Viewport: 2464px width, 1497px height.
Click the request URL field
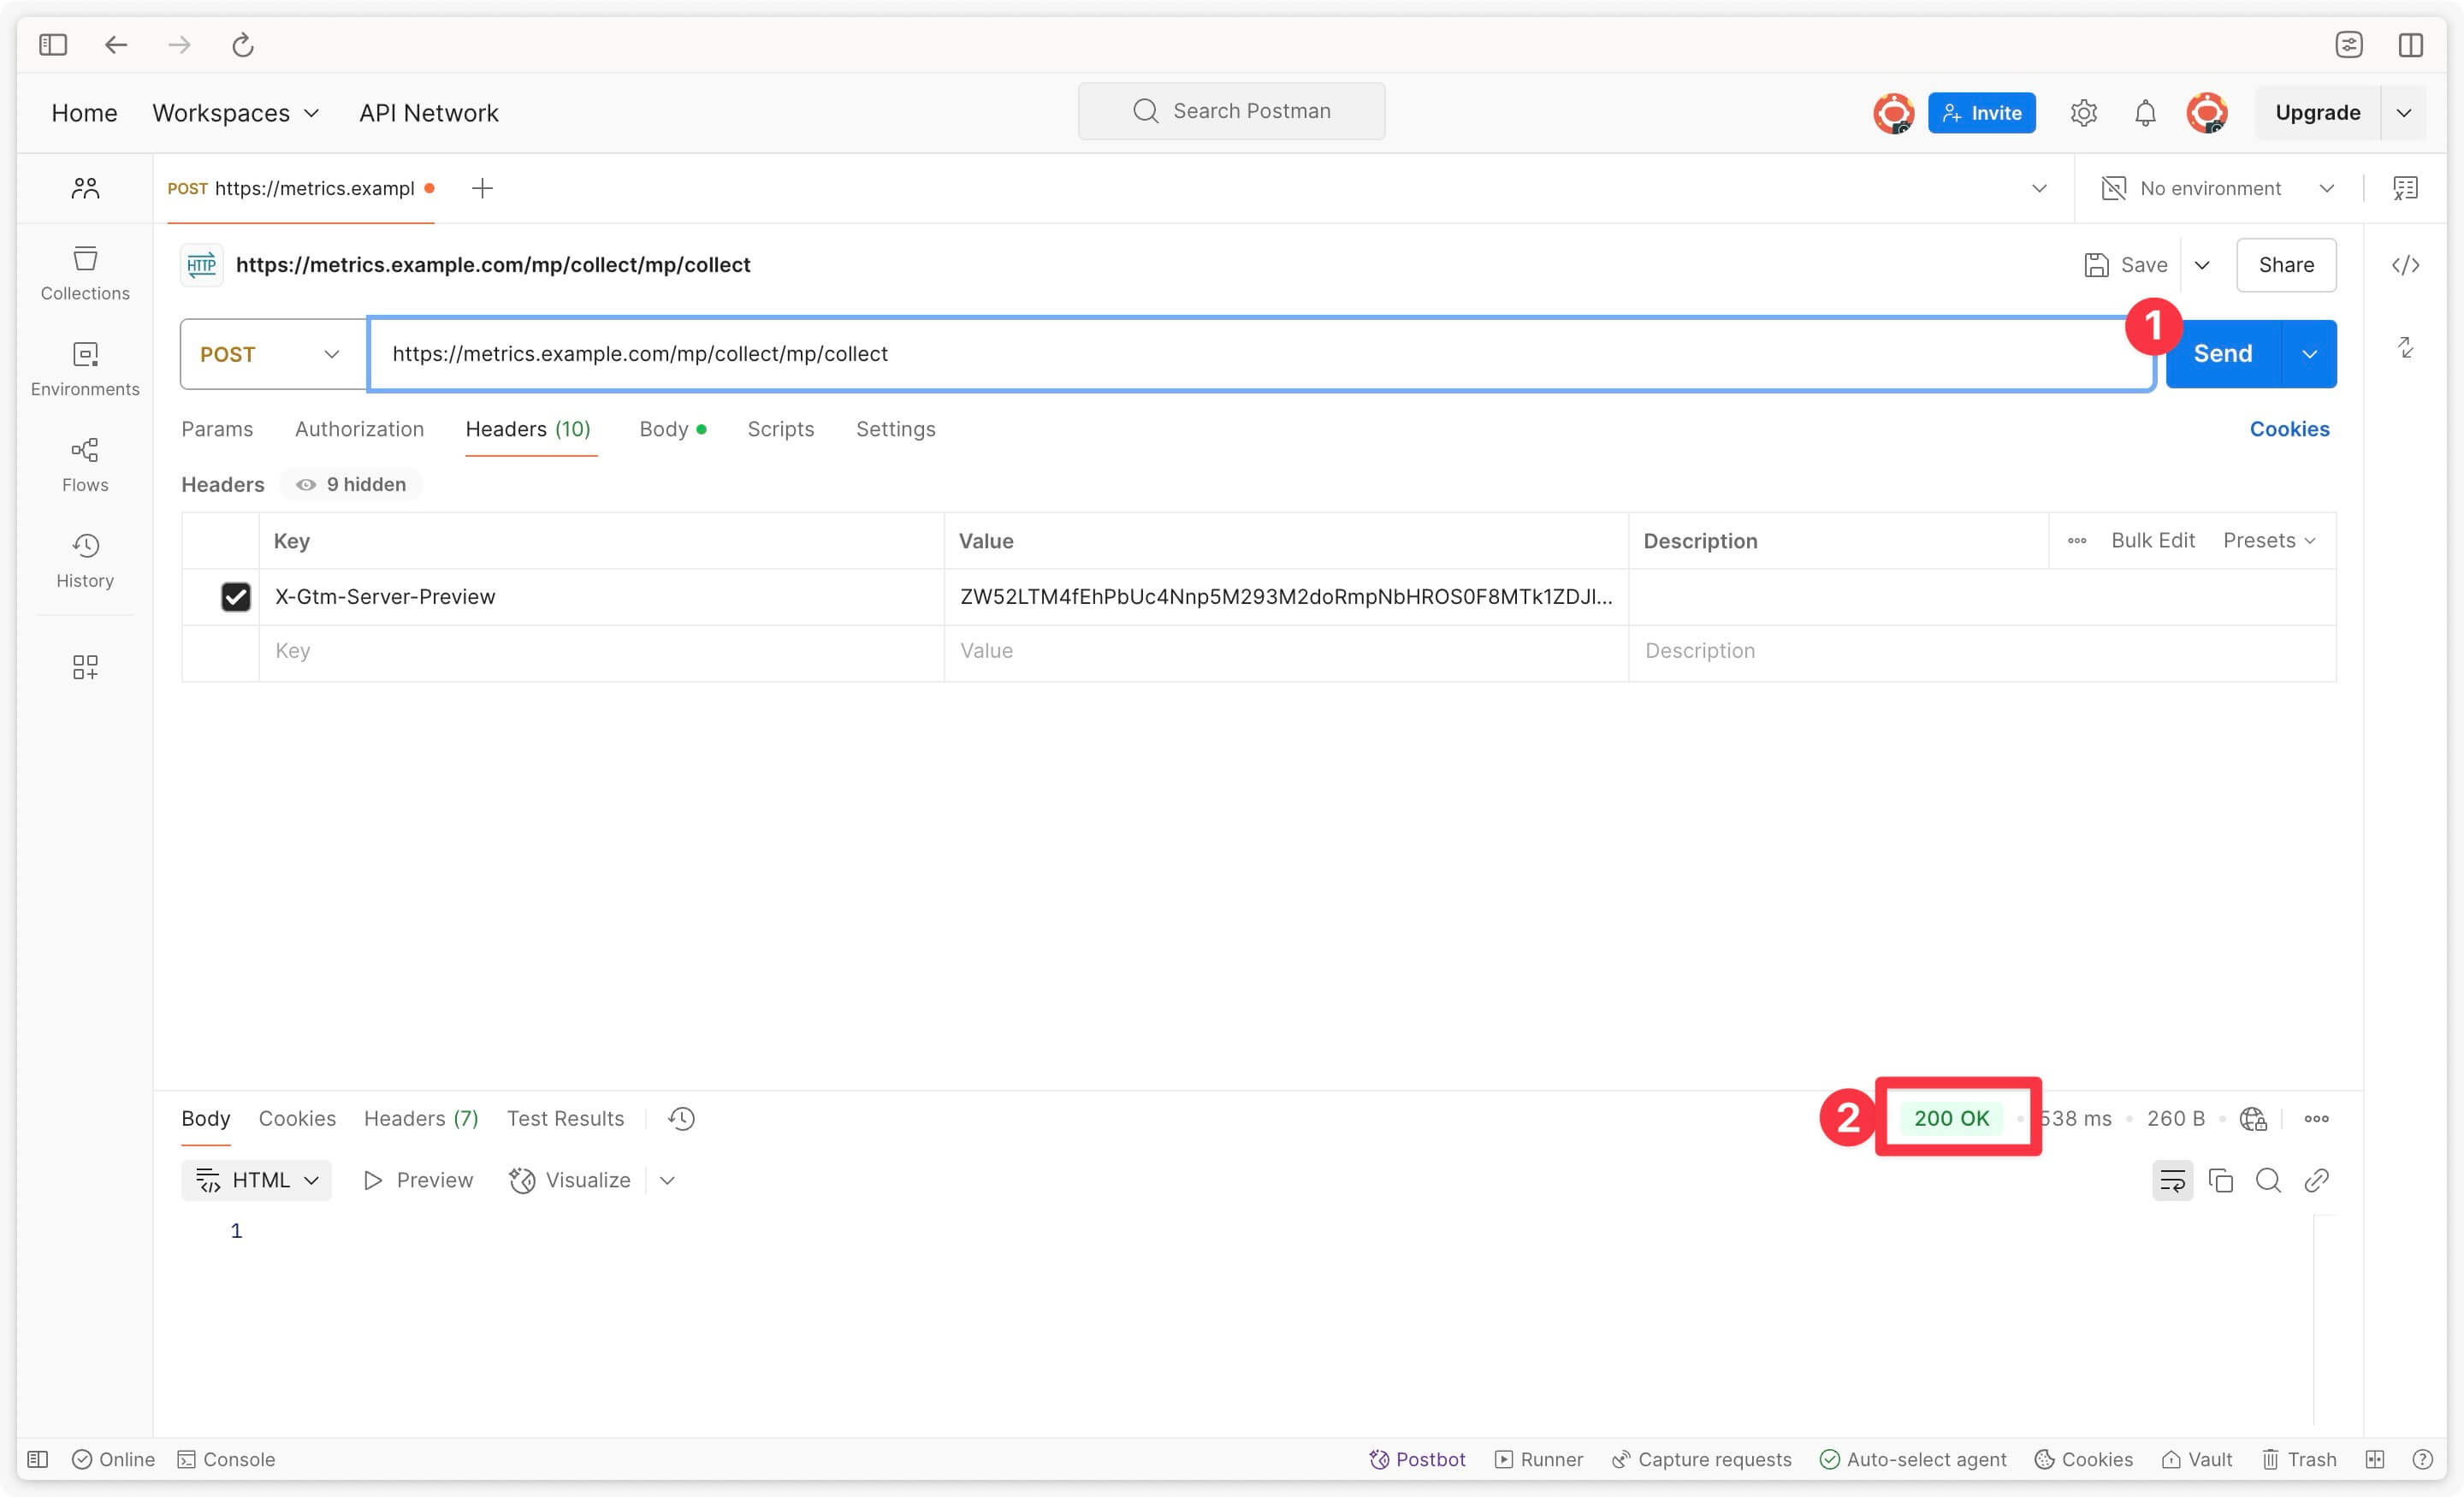tap(1260, 354)
